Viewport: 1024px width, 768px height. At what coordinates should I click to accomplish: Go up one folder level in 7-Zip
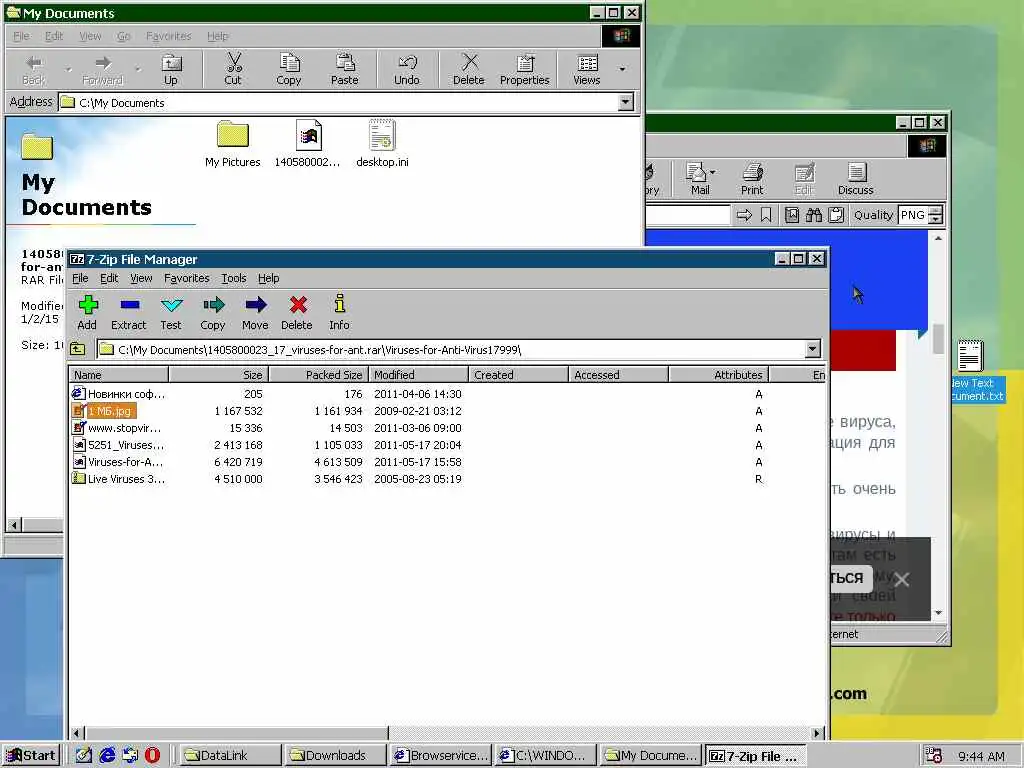point(78,349)
